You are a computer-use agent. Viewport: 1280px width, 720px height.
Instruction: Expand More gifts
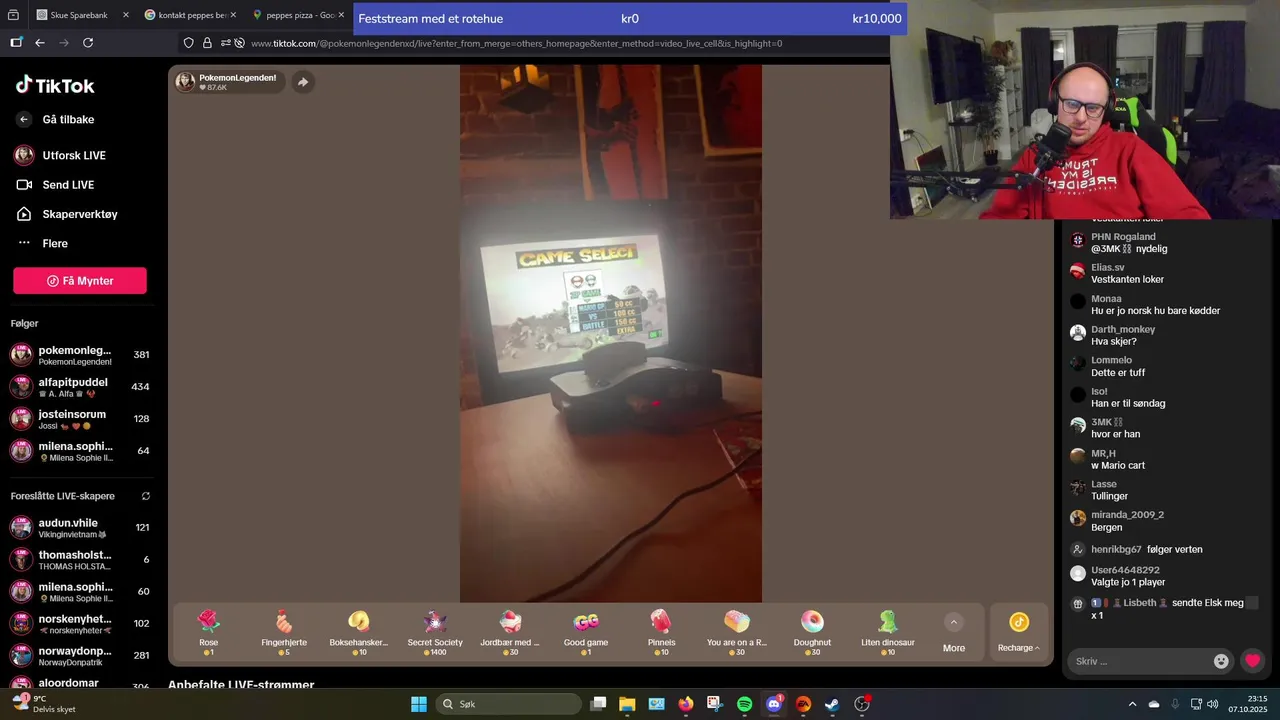[954, 634]
